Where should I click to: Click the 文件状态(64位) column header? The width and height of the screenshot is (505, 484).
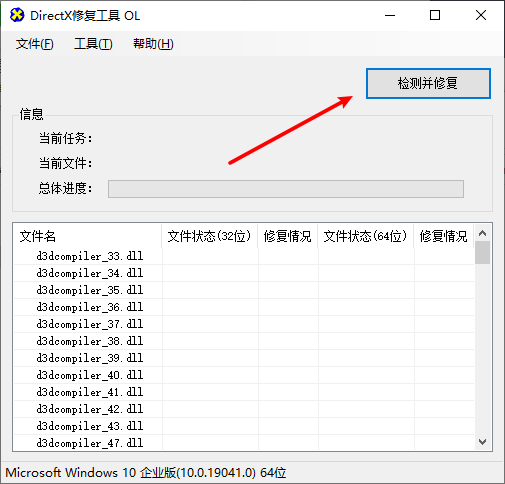[x=366, y=236]
